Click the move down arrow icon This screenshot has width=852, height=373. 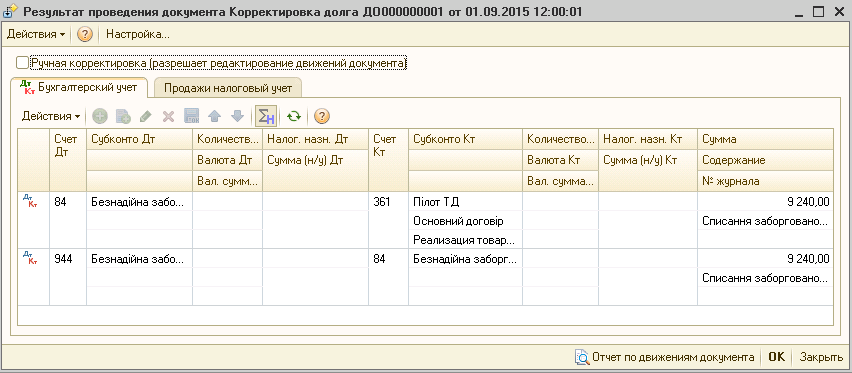(x=237, y=116)
